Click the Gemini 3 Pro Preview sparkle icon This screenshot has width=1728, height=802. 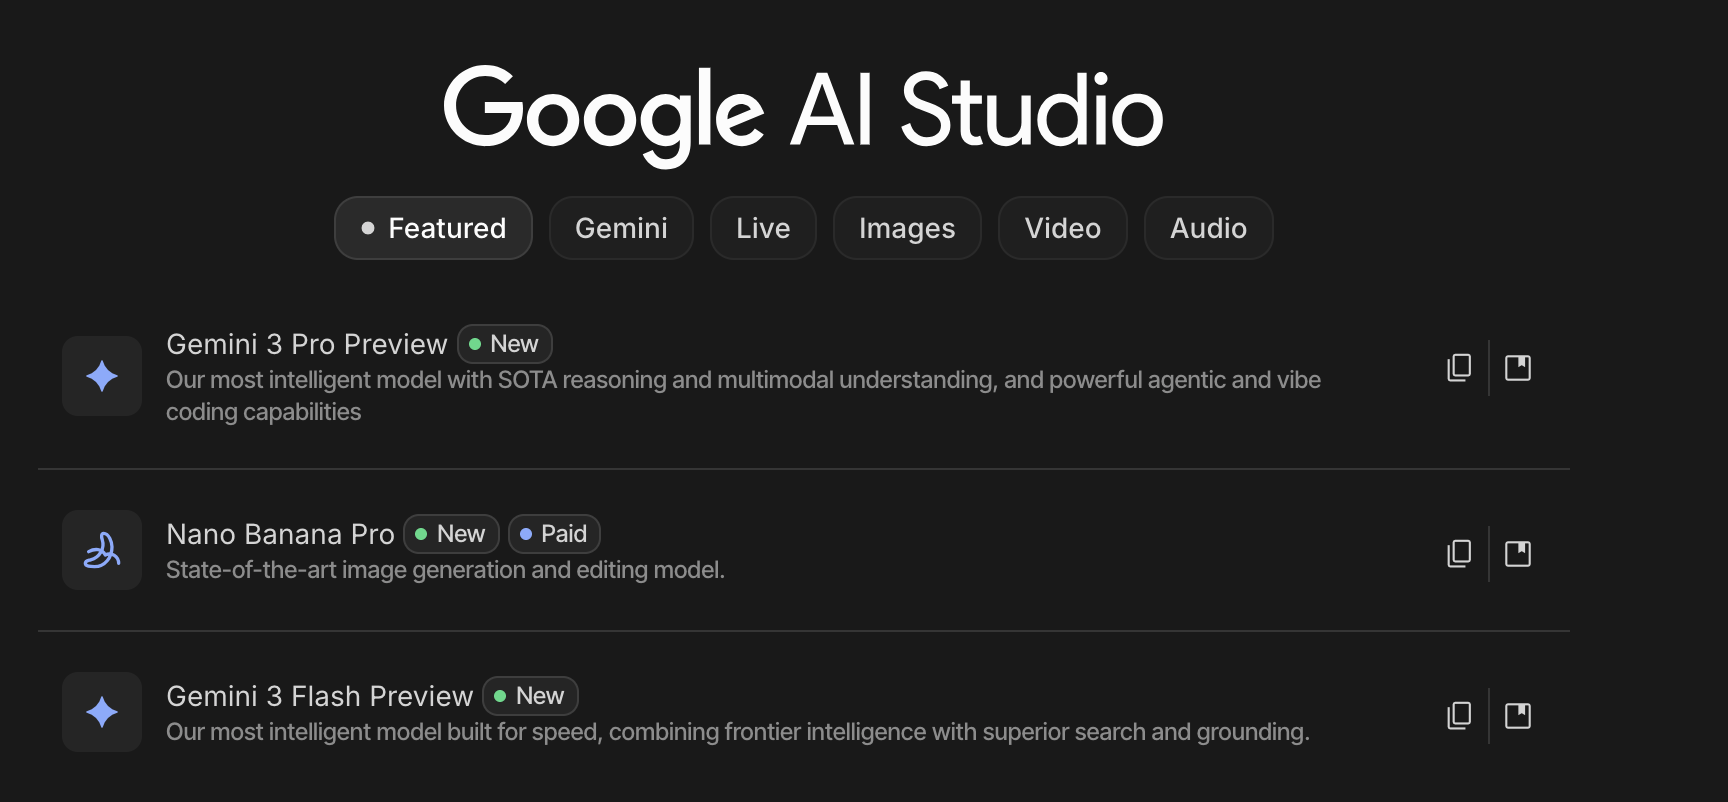(x=102, y=376)
